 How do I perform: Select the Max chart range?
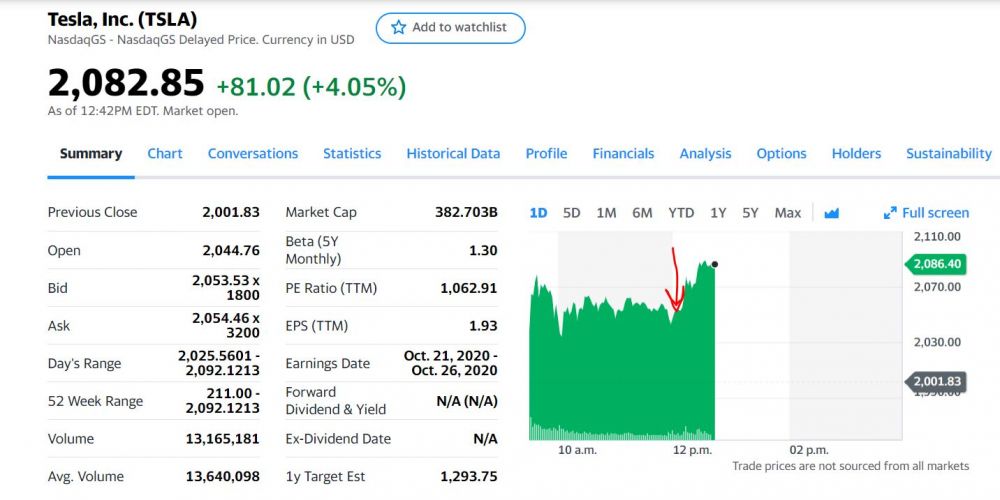(788, 213)
